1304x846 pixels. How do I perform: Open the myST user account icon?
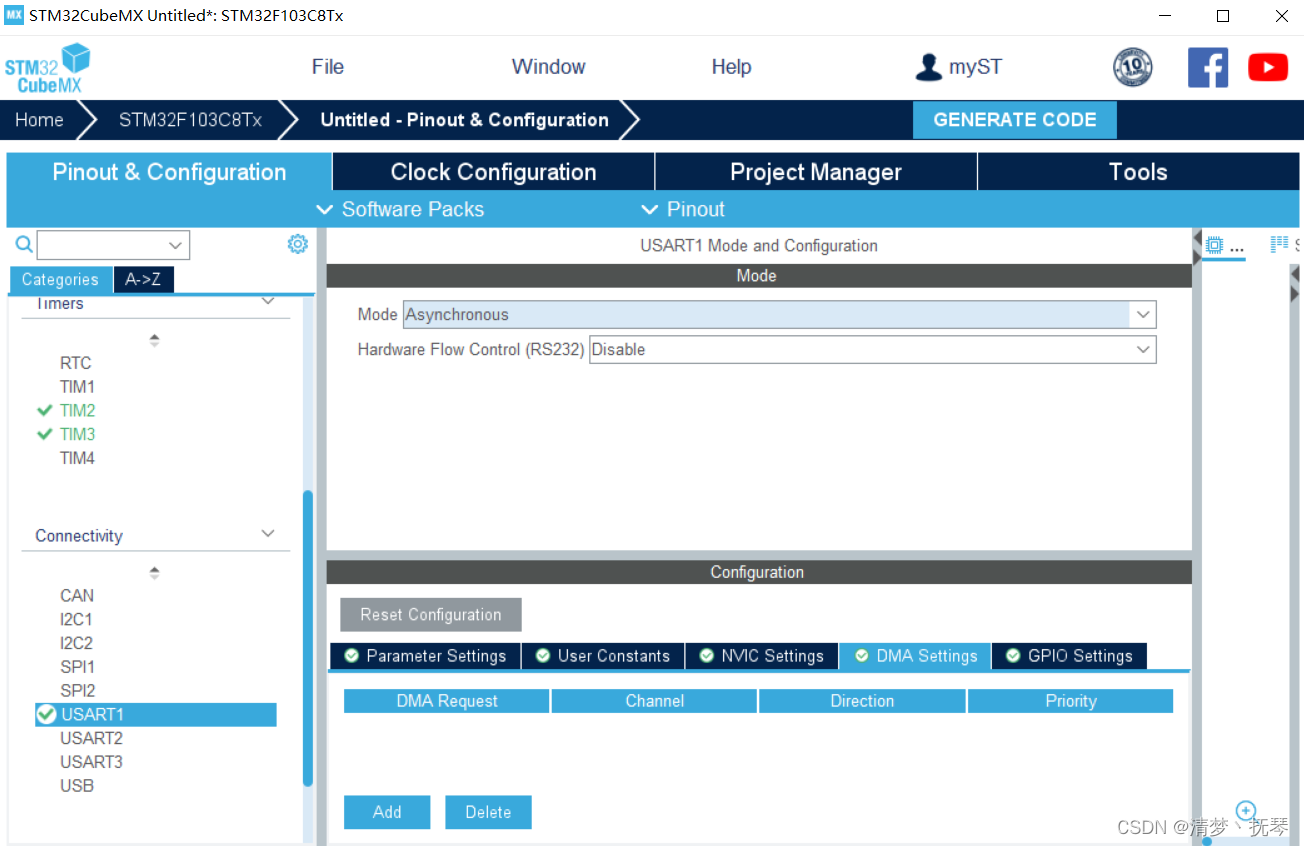click(x=929, y=67)
